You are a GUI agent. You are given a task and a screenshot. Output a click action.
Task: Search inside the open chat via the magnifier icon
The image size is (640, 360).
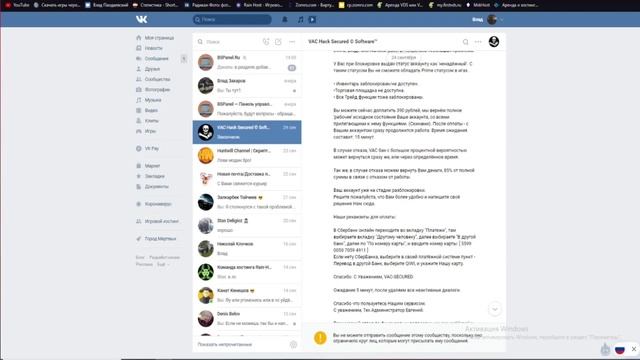(x=465, y=42)
